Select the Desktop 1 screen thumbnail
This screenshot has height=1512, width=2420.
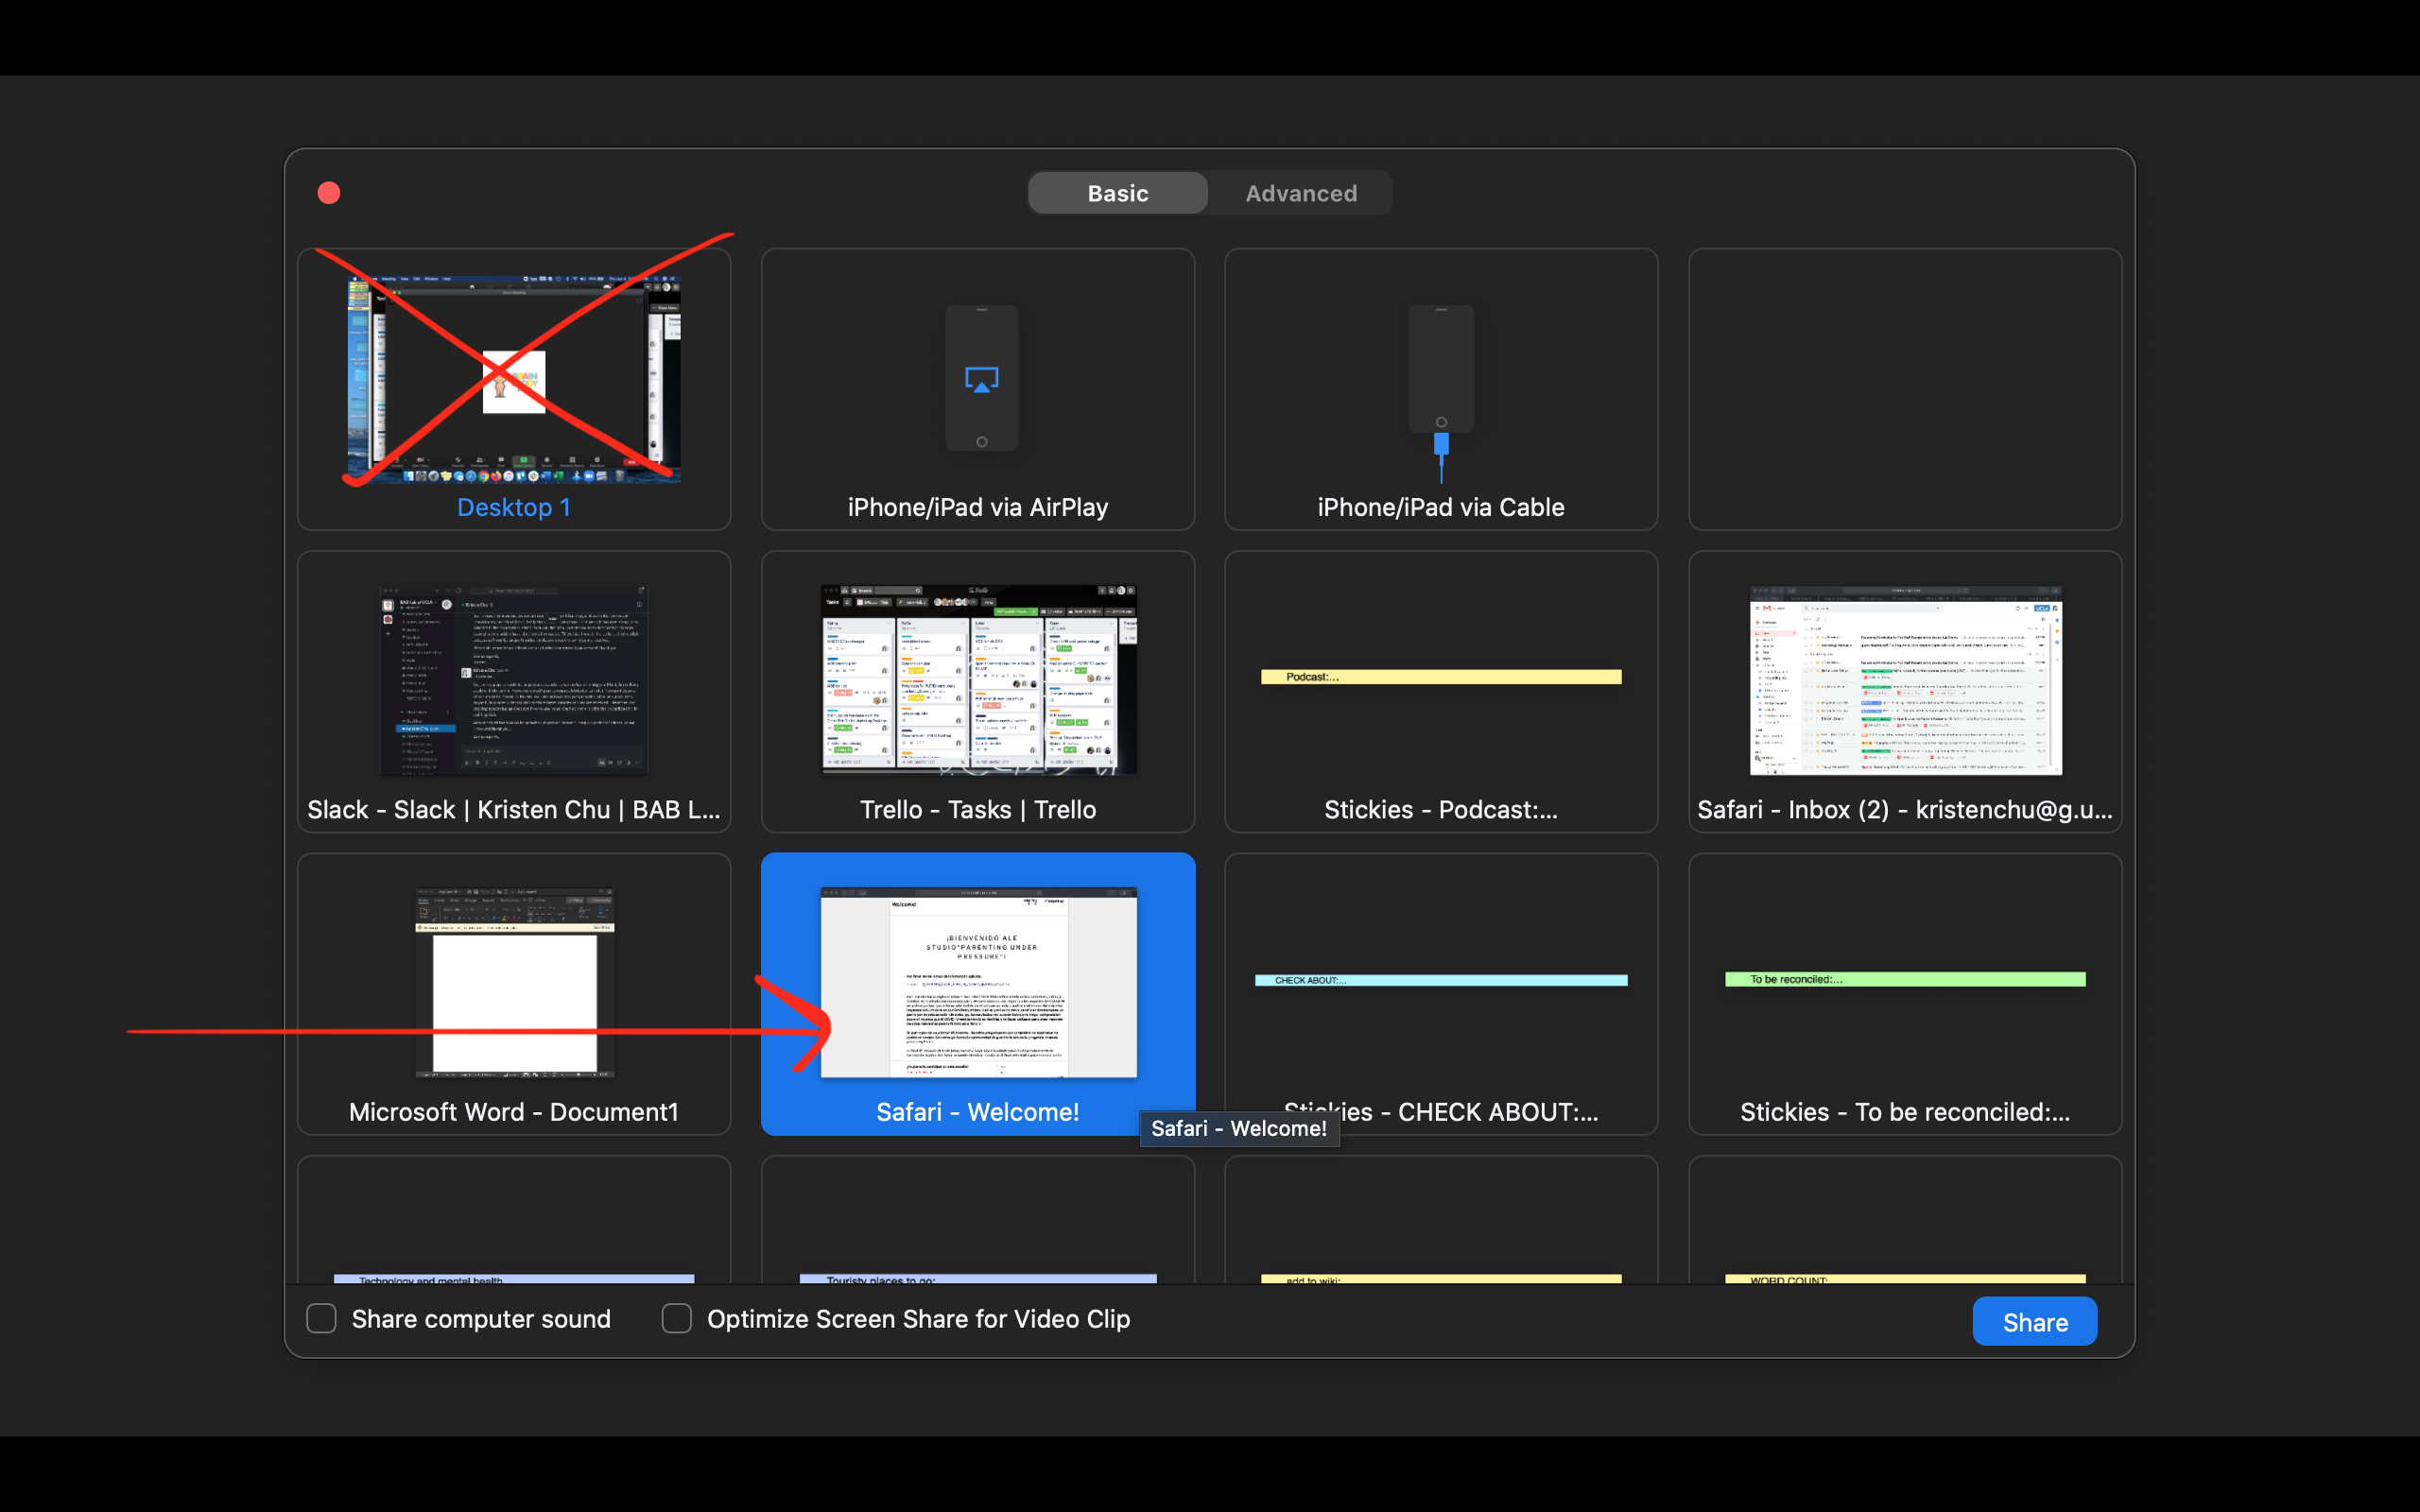[514, 389]
